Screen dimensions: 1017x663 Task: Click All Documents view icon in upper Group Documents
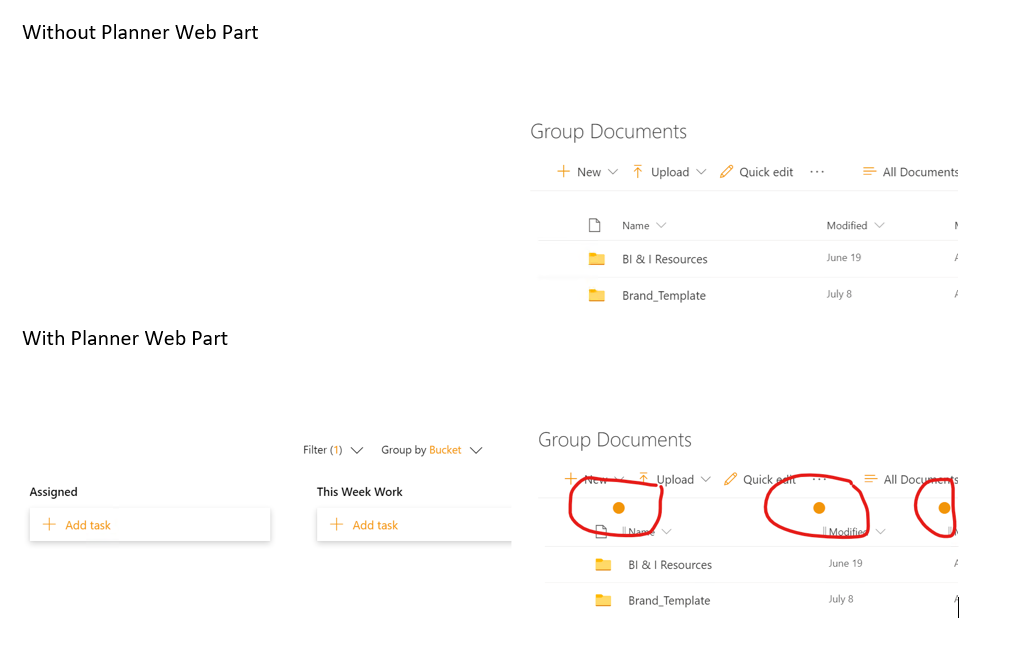coord(869,171)
